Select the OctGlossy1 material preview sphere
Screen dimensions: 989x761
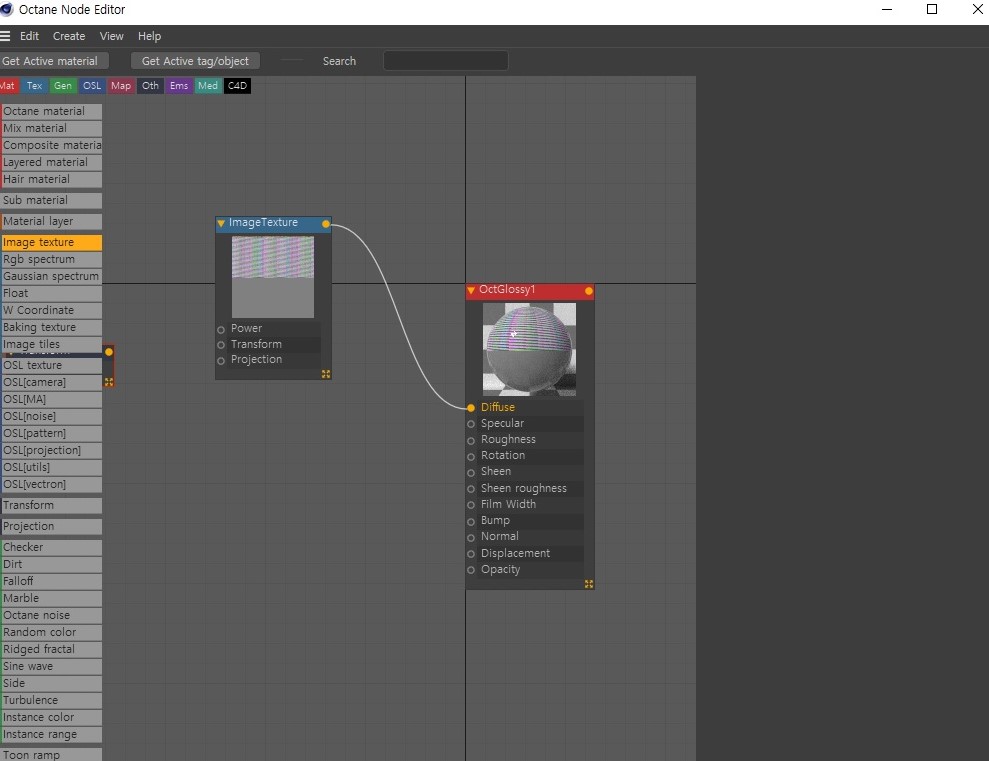tap(529, 349)
